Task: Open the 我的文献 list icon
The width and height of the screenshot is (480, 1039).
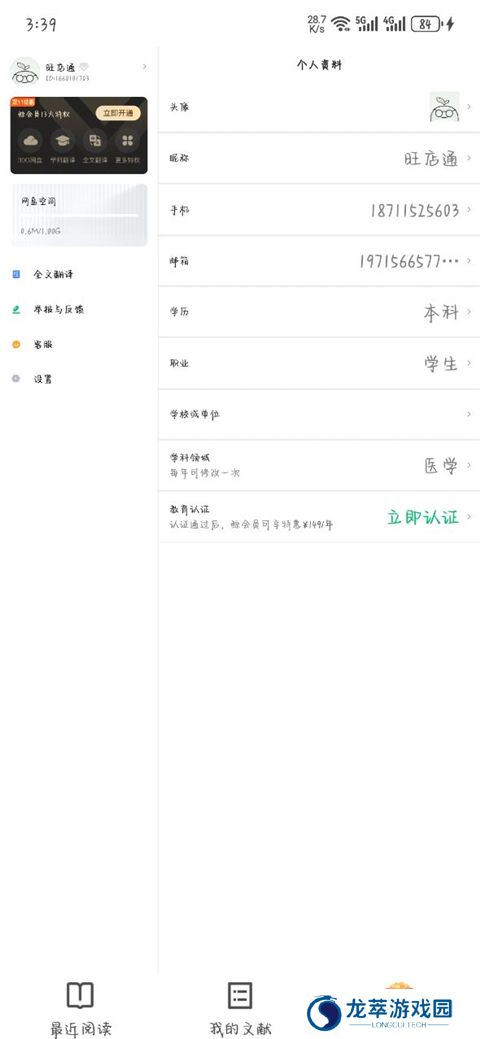Action: coord(240,995)
